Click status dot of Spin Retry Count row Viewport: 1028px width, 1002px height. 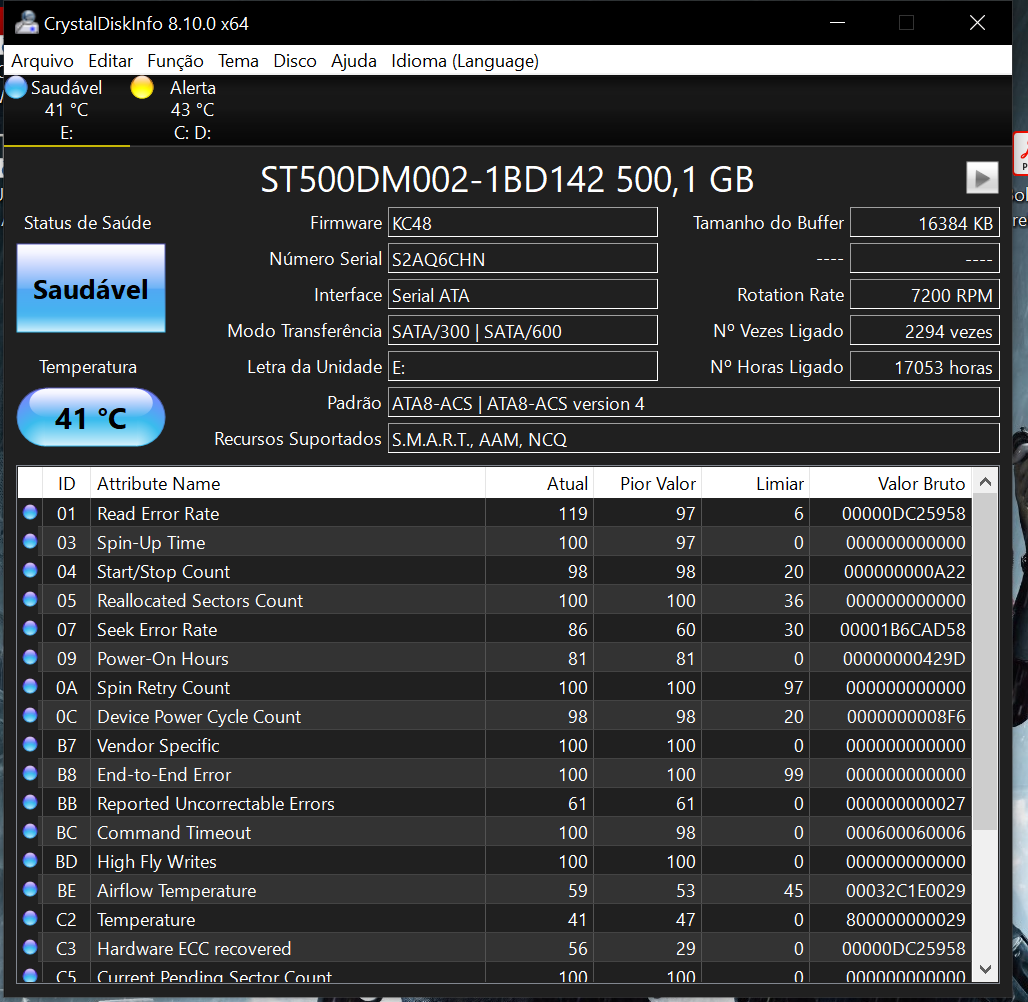[x=30, y=686]
